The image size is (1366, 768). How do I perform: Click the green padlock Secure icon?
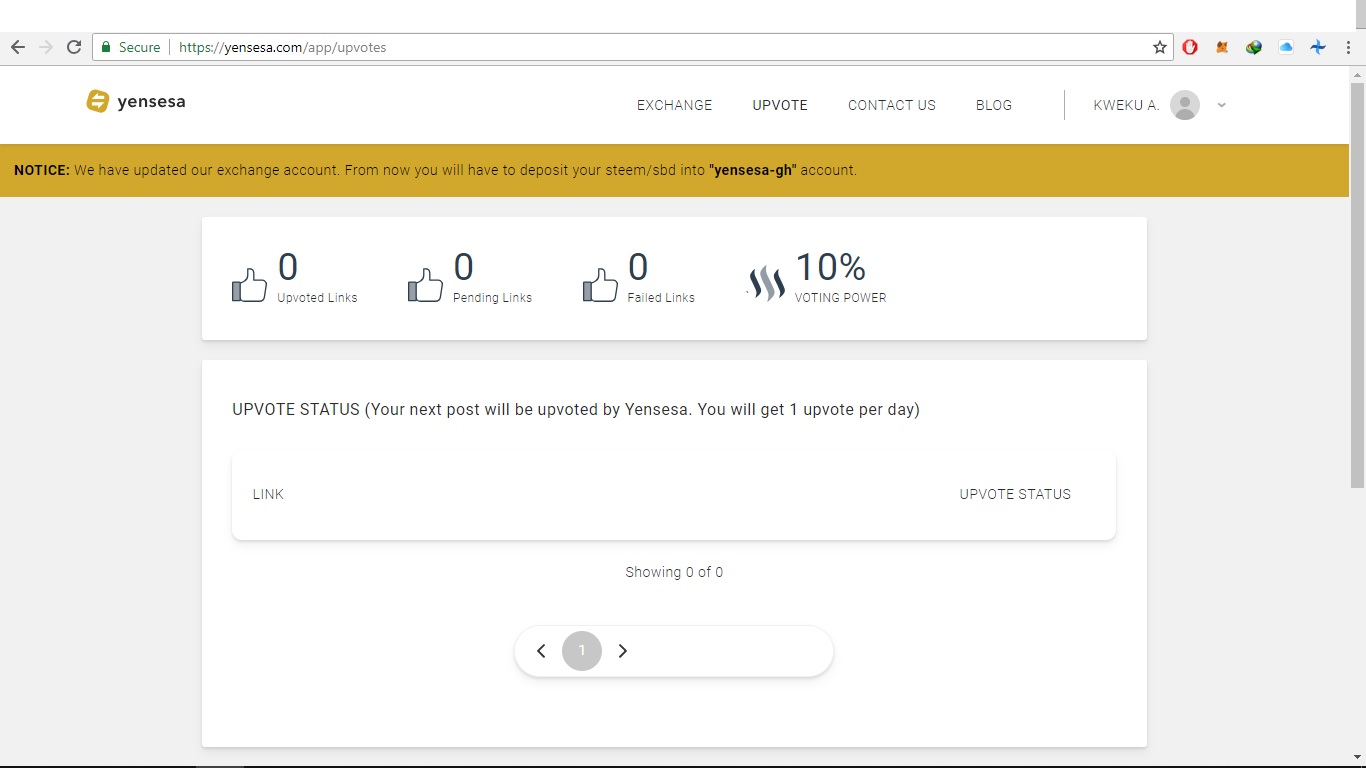(x=106, y=47)
